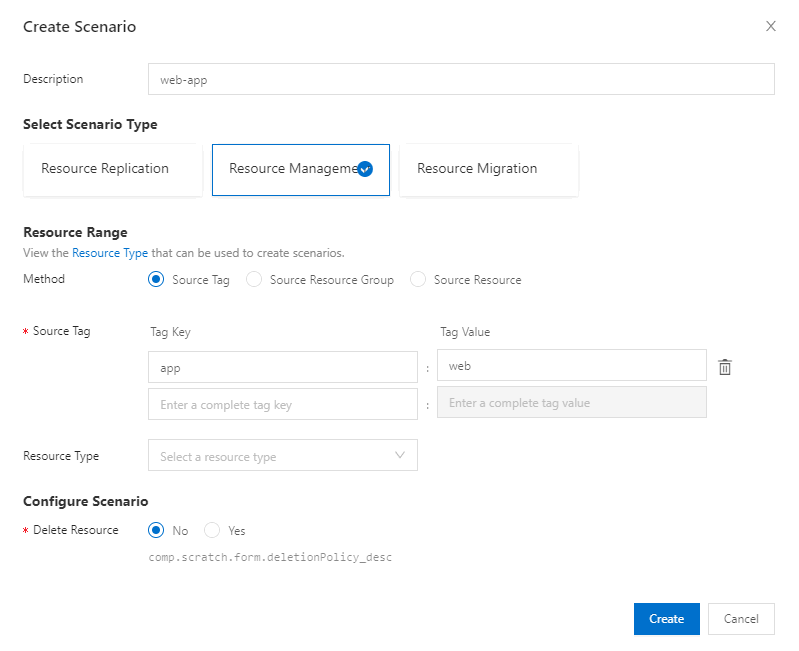Open the Select a resource type dropdown
Screen dimensions: 799x651
(x=283, y=455)
